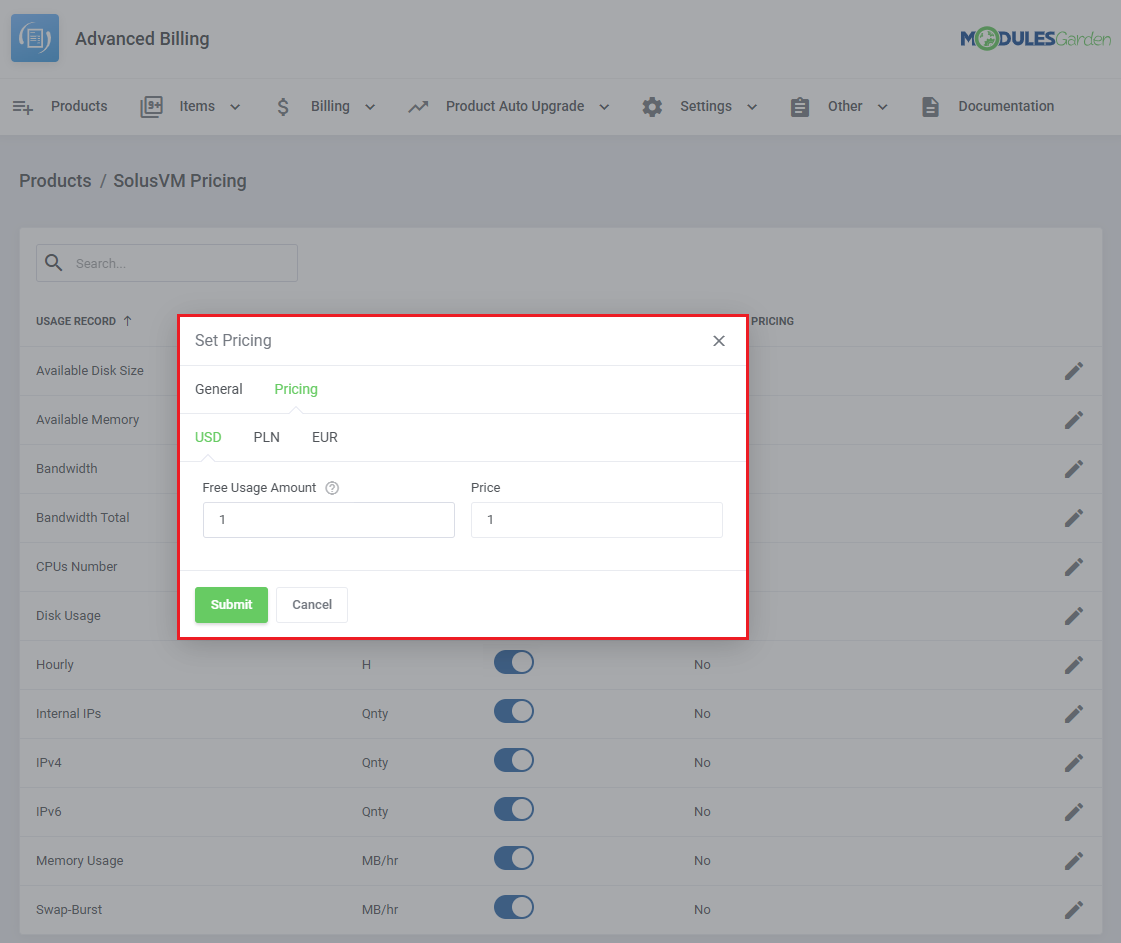Click the ModulesGarden logo

pyautogui.click(x=1035, y=38)
